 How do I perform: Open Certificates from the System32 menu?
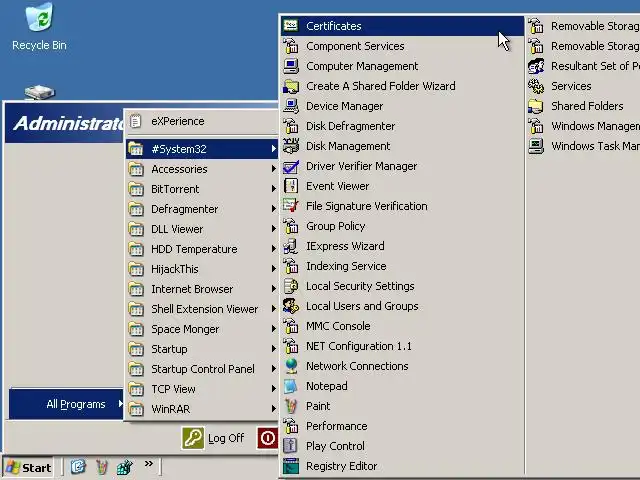click(x=402, y=26)
